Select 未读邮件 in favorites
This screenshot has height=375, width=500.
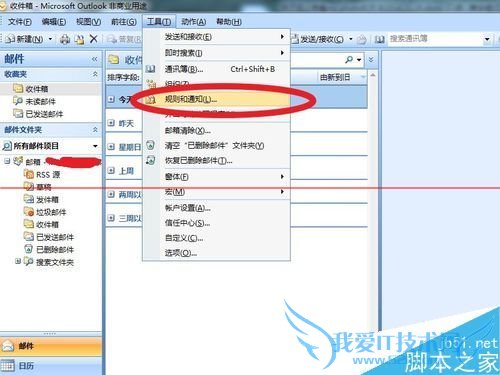tap(35, 101)
